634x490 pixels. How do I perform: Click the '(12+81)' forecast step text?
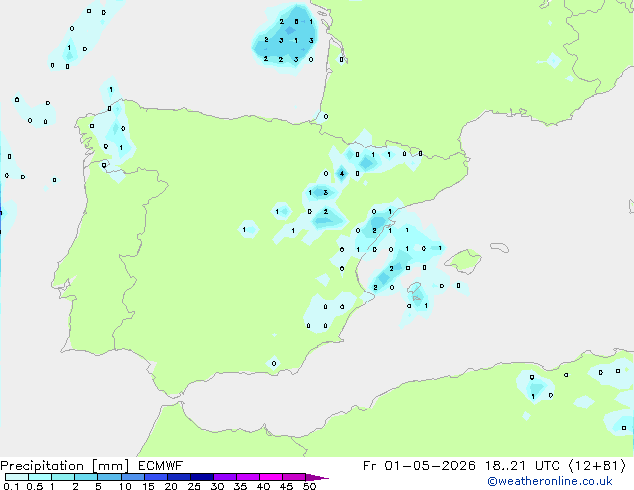[x=598, y=466]
